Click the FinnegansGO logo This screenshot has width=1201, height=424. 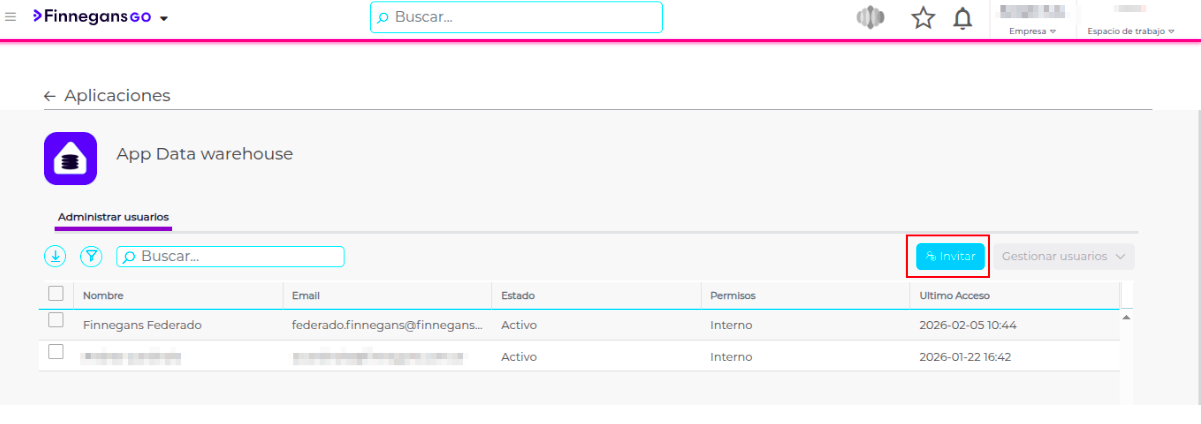click(92, 17)
